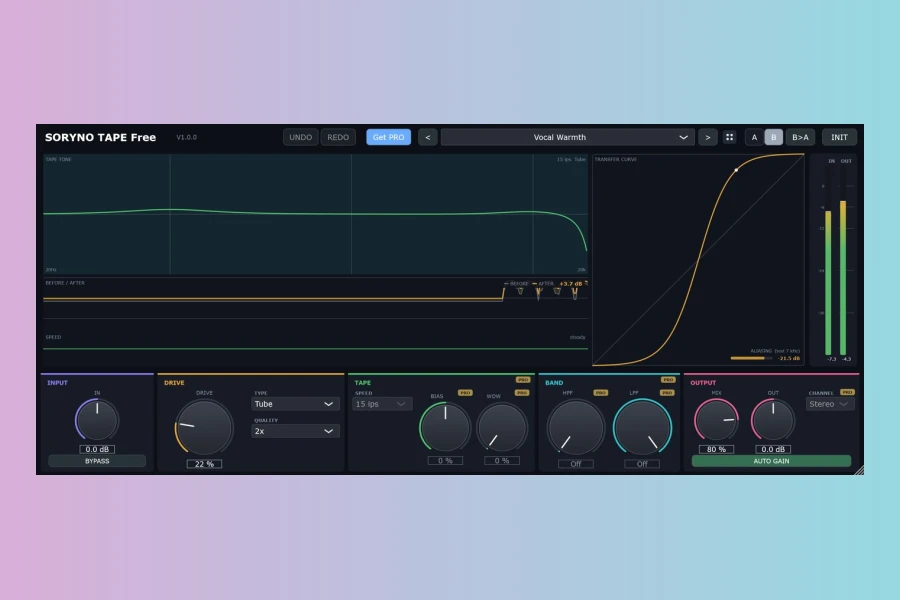Screen dimensions: 900x600
Task: Click the HPF Off value field
Action: click(576, 463)
